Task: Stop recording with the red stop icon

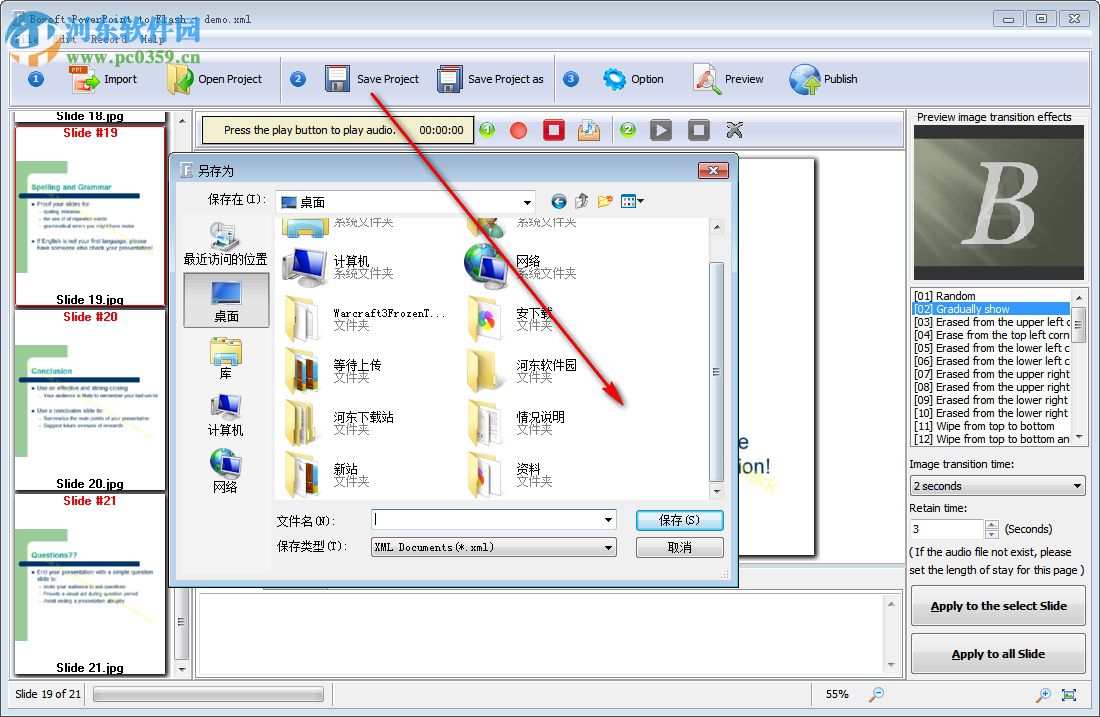Action: (553, 130)
